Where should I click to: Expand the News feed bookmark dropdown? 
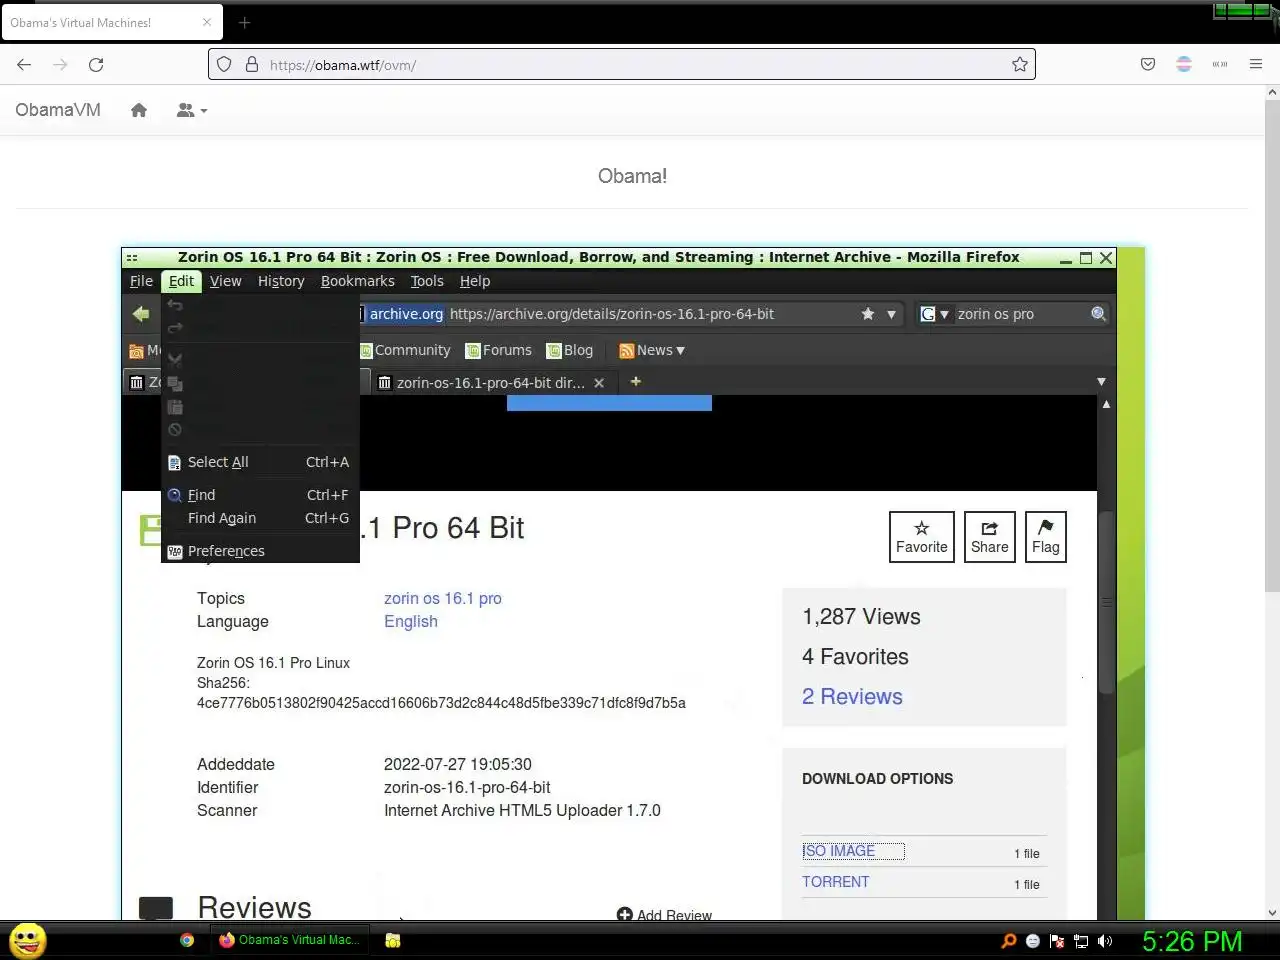pyautogui.click(x=652, y=350)
